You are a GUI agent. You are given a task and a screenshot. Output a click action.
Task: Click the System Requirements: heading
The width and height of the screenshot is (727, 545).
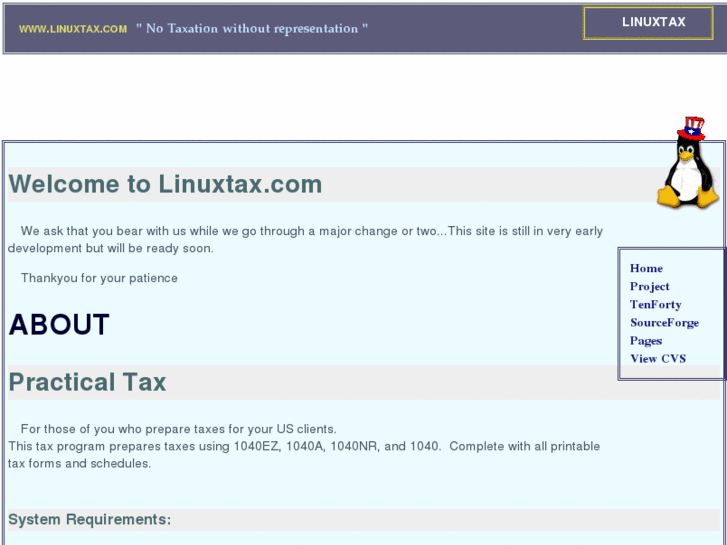click(89, 519)
